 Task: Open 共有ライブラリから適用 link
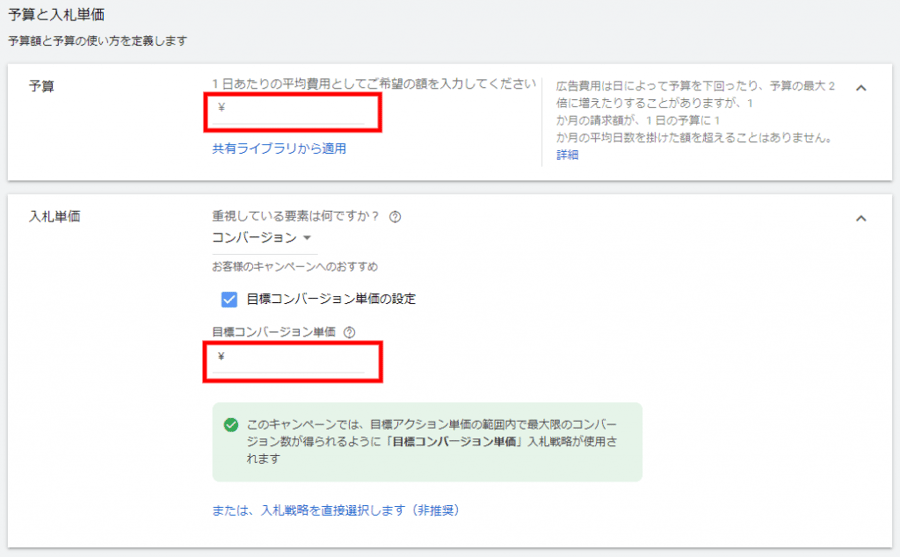click(x=279, y=149)
